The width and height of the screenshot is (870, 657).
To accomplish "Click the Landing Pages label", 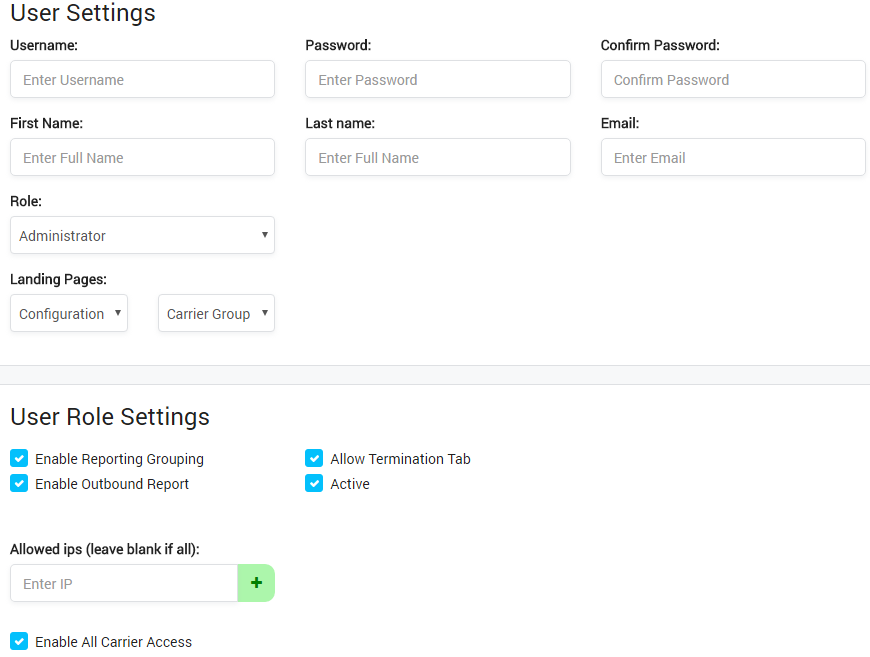I will tap(60, 279).
